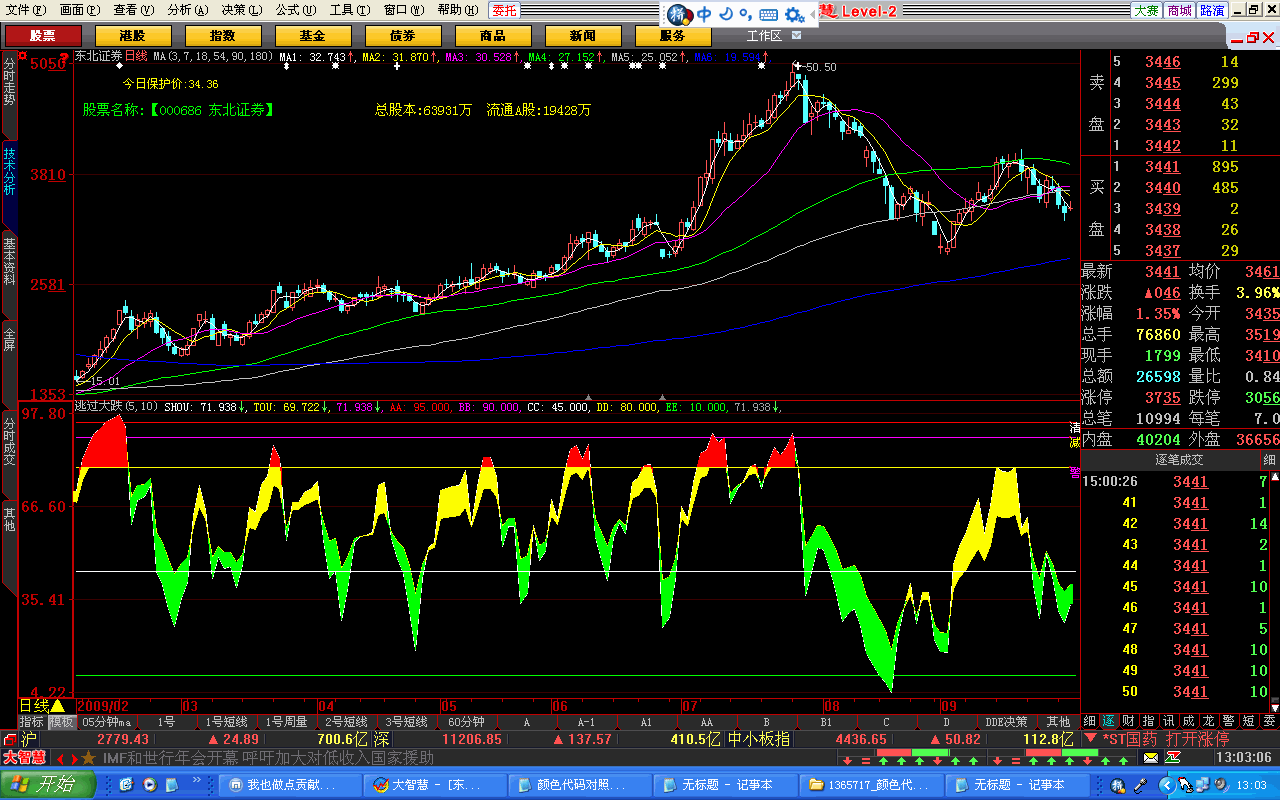1280x800 pixels.
Task: Click the IME Chinese 中 mode icon
Action: [x=706, y=14]
